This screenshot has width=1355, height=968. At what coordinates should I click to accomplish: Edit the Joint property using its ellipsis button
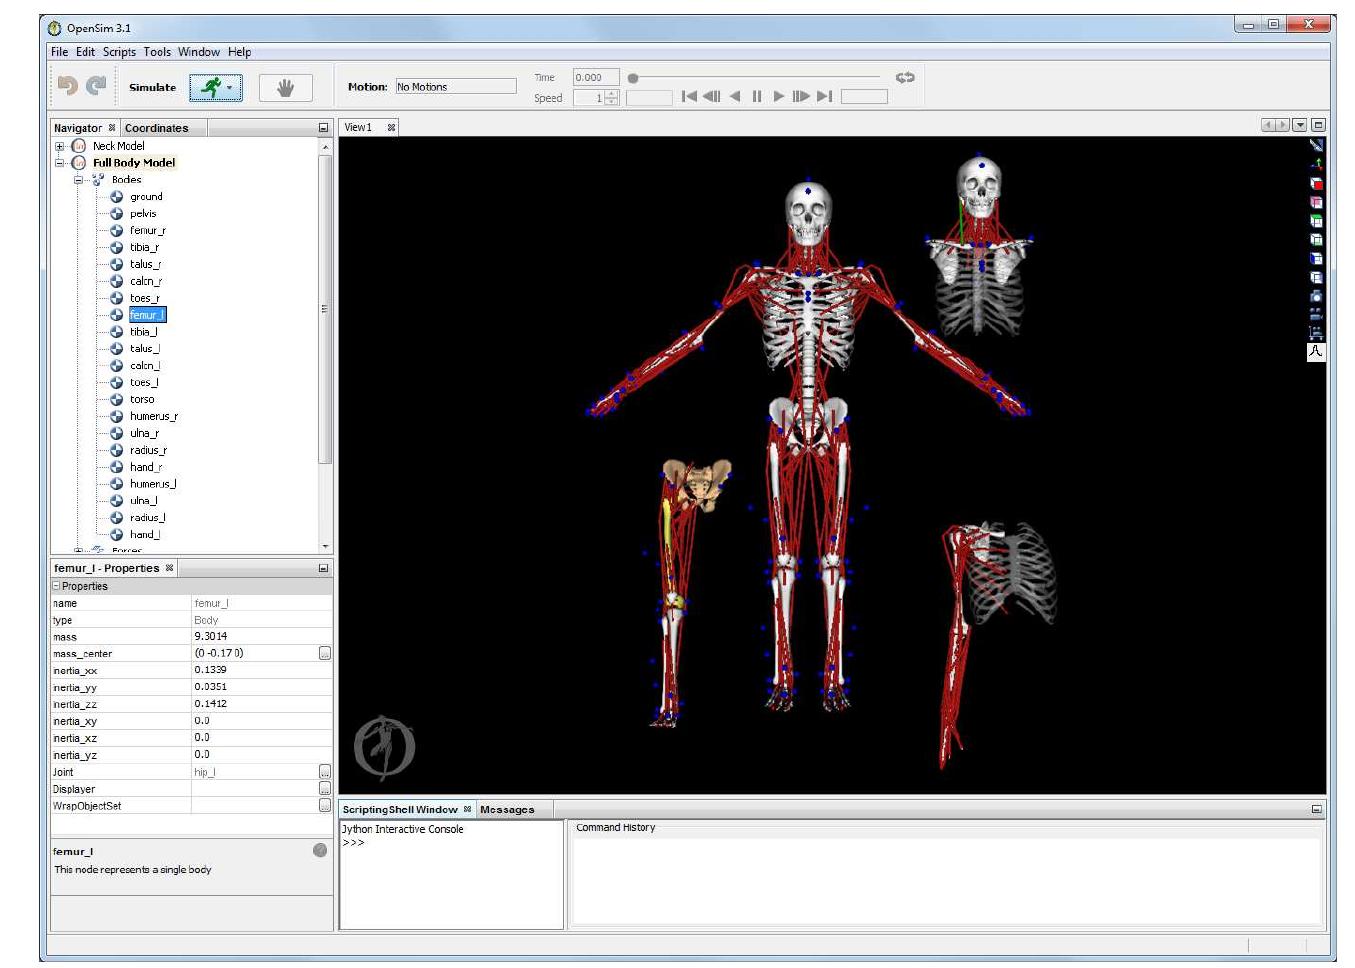[x=325, y=772]
